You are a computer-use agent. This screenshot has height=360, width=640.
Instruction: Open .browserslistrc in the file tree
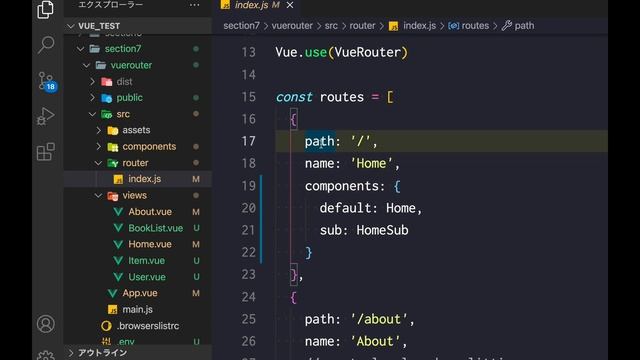(x=138, y=326)
